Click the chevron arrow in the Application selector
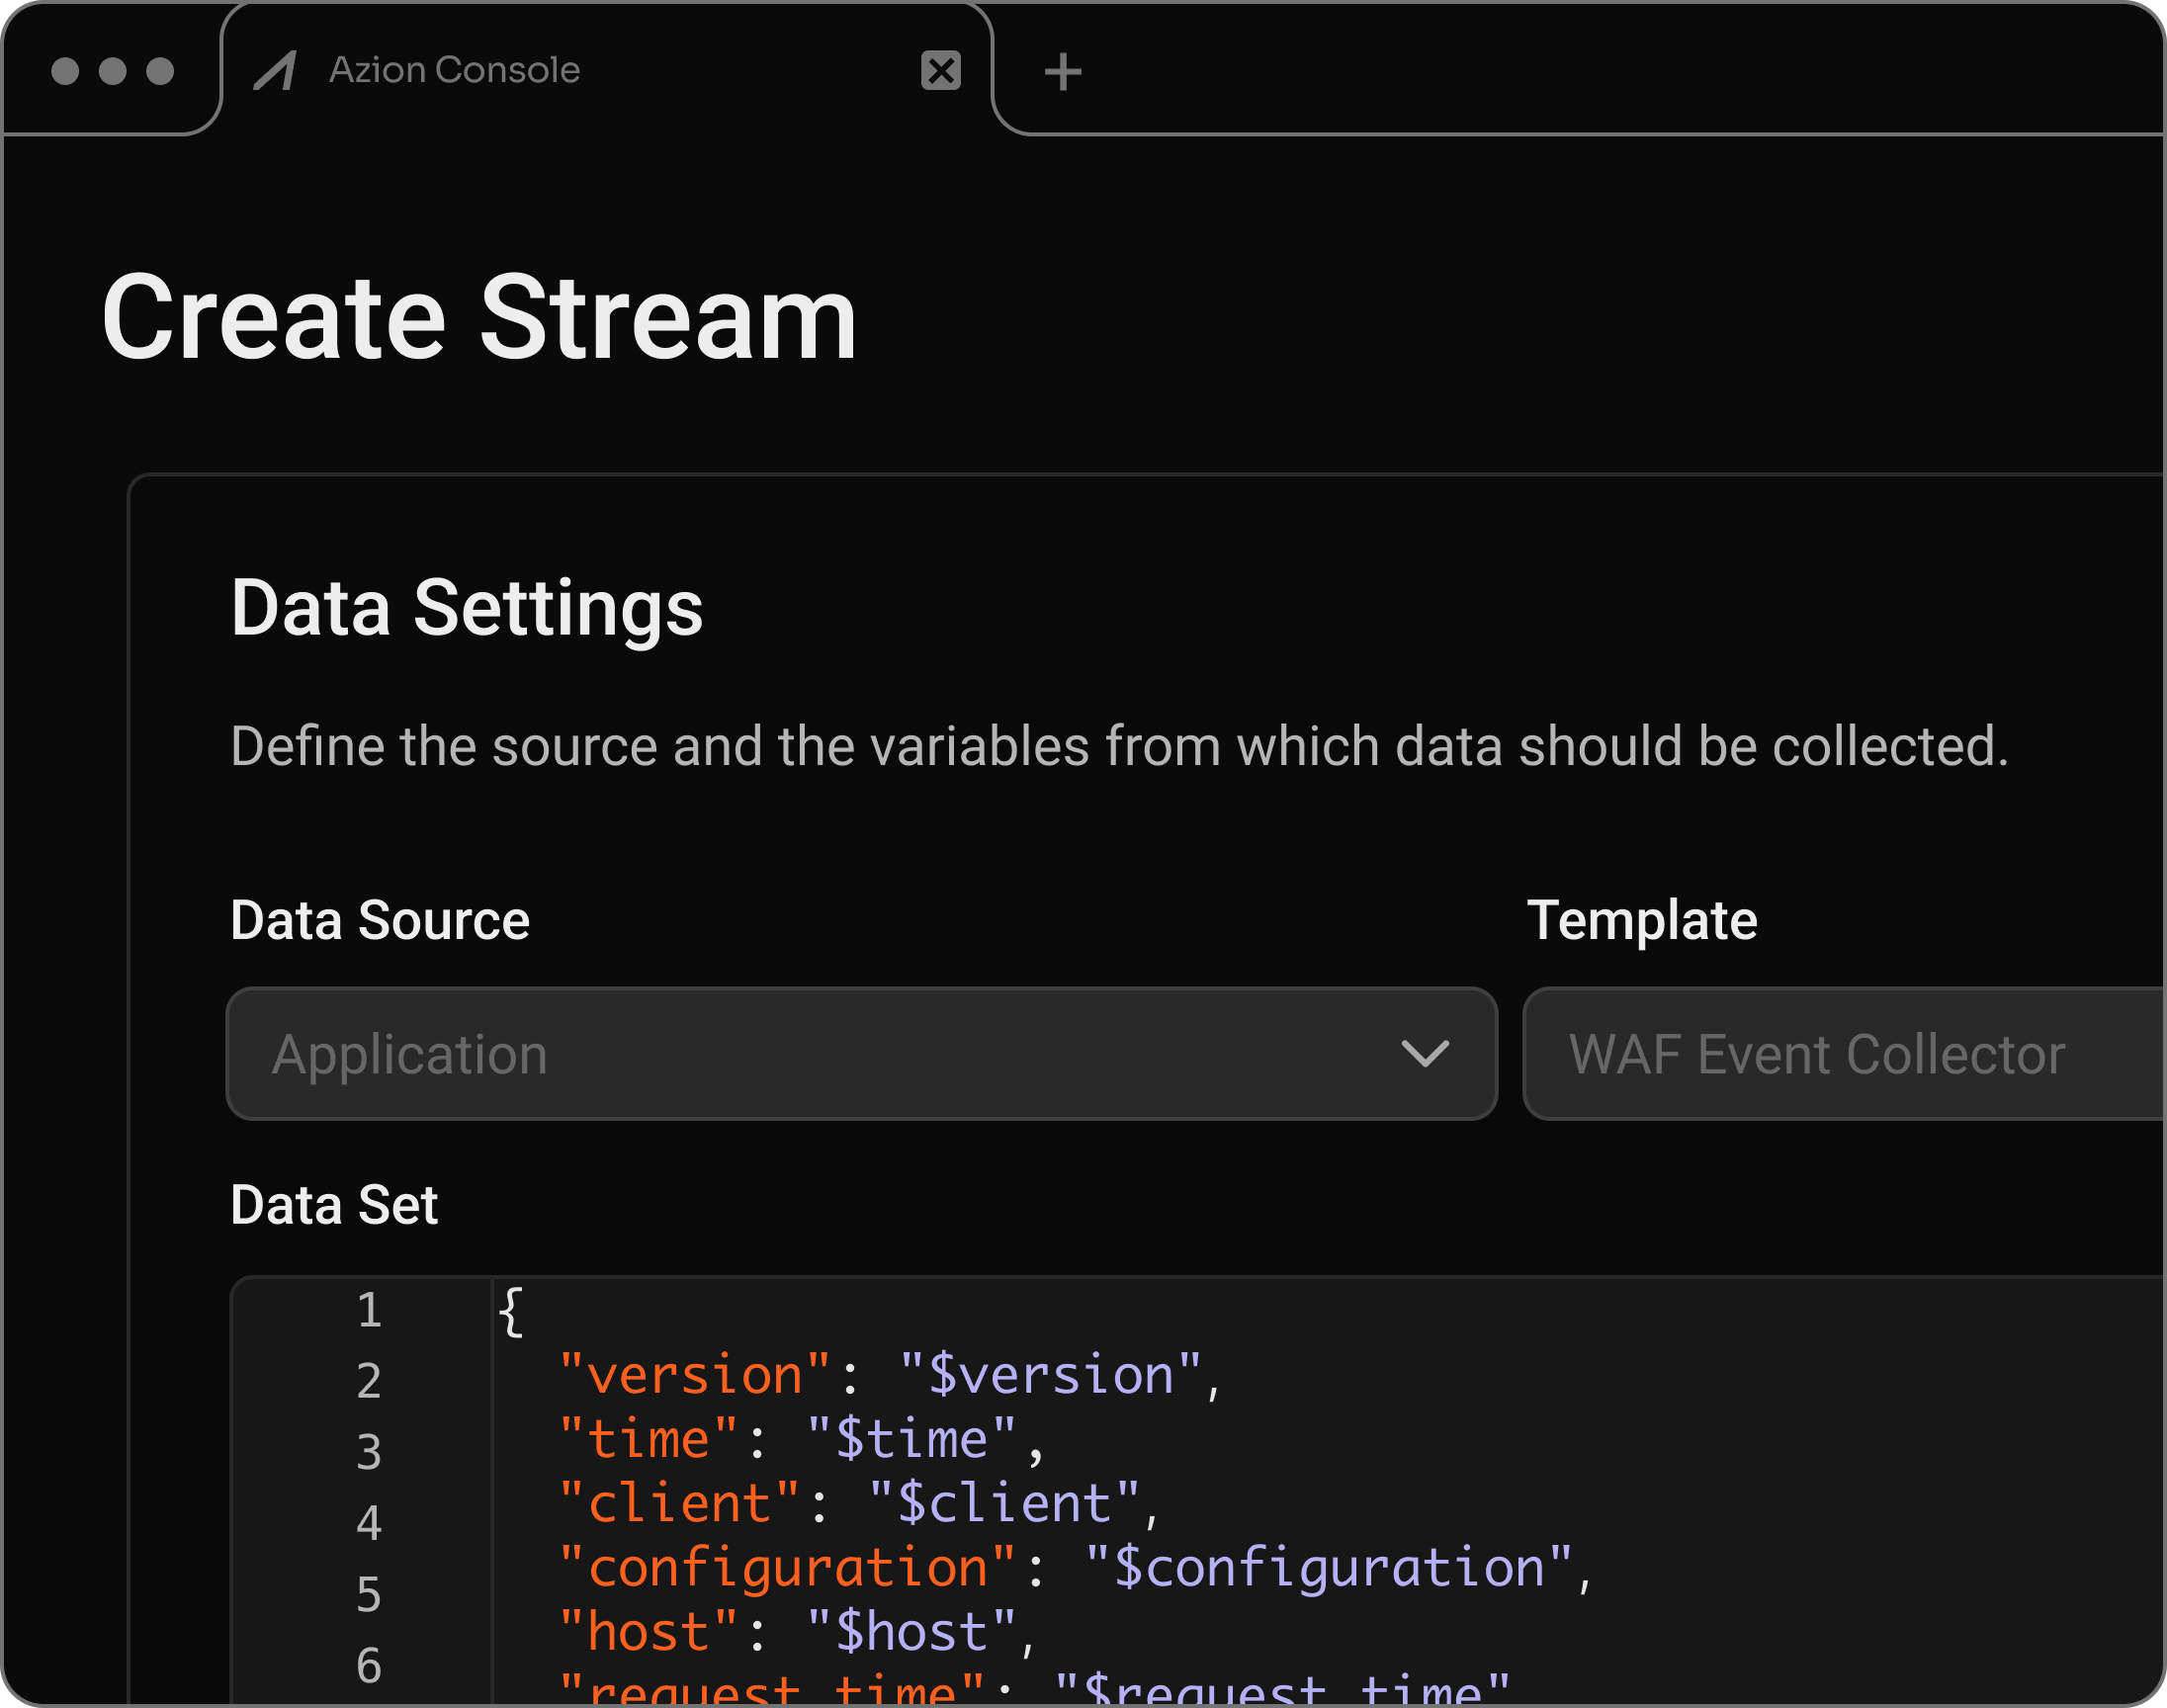 coord(1426,1053)
